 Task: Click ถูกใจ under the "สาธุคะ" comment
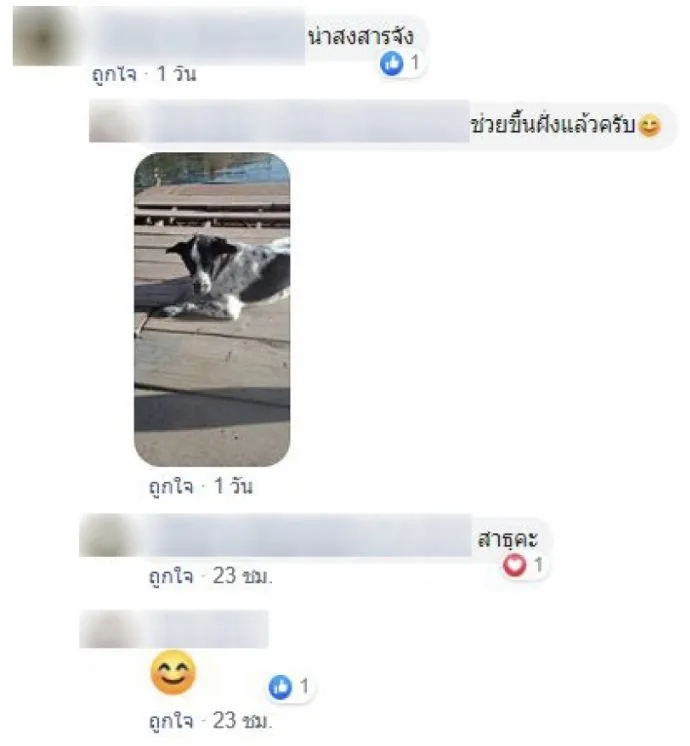tap(171, 577)
